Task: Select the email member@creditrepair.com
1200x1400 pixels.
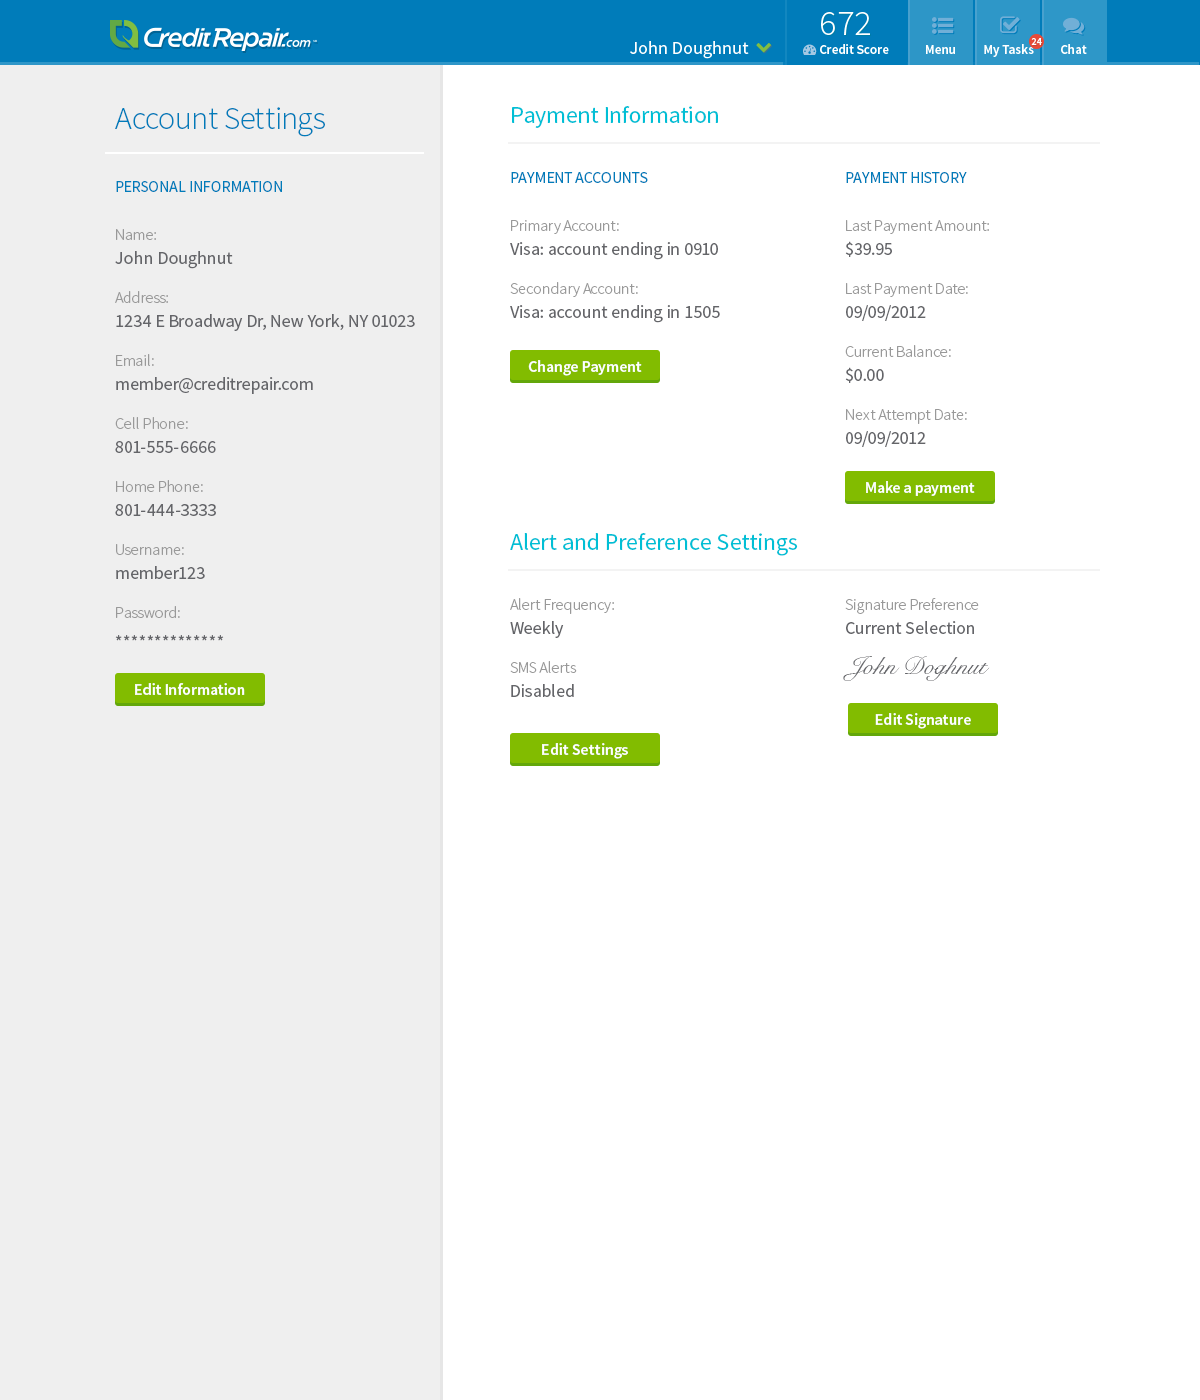Action: click(214, 384)
